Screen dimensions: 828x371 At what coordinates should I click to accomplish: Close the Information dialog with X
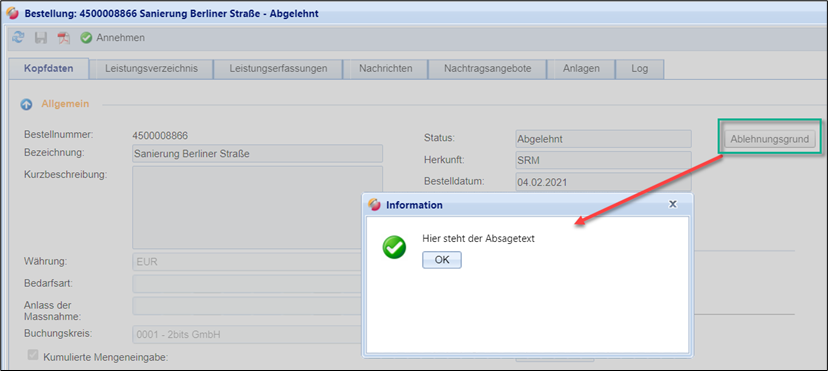coord(673,204)
